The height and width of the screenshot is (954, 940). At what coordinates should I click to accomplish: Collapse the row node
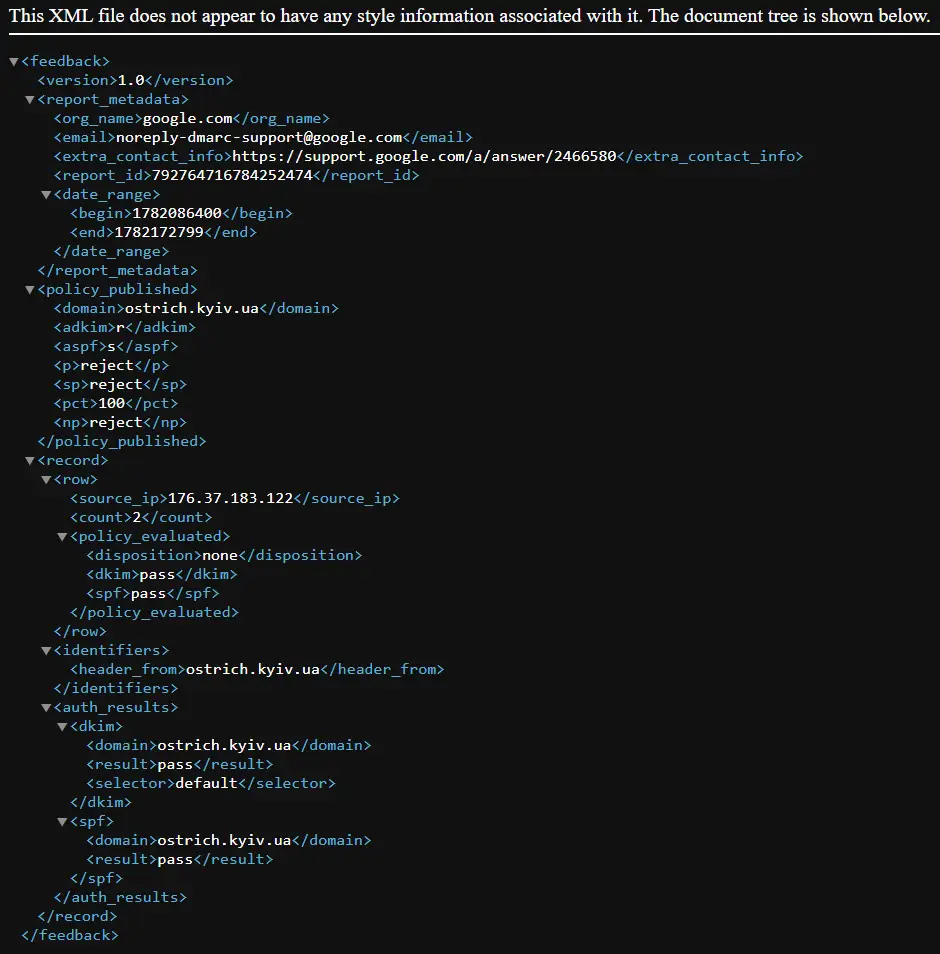click(x=46, y=480)
